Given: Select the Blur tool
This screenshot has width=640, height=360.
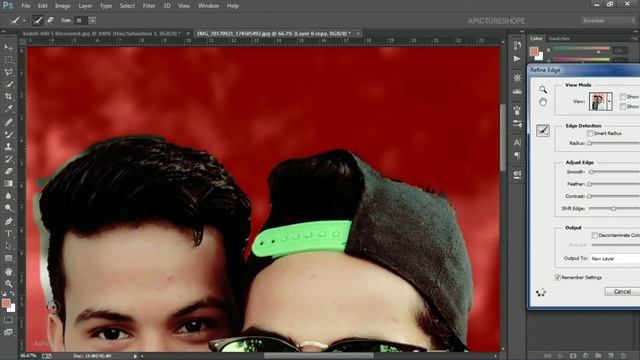Looking at the screenshot, I should [8, 196].
